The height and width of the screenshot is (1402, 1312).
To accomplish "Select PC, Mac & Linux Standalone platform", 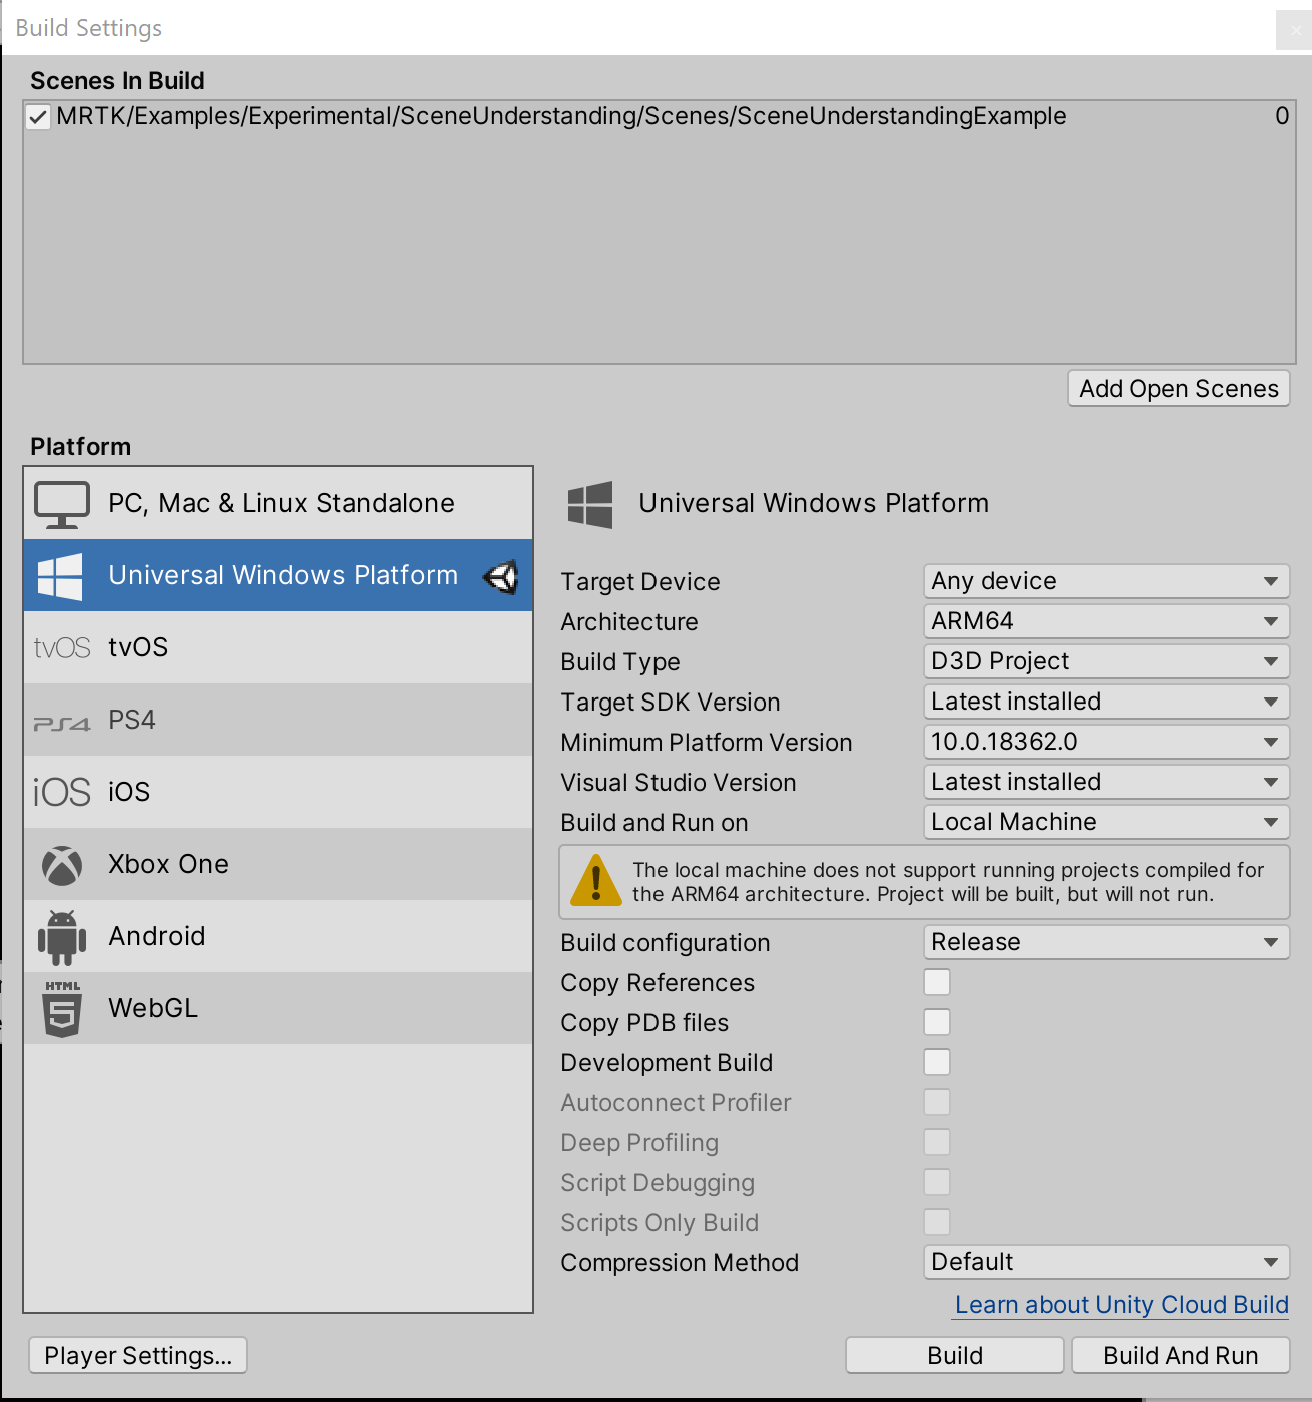I will 278,503.
